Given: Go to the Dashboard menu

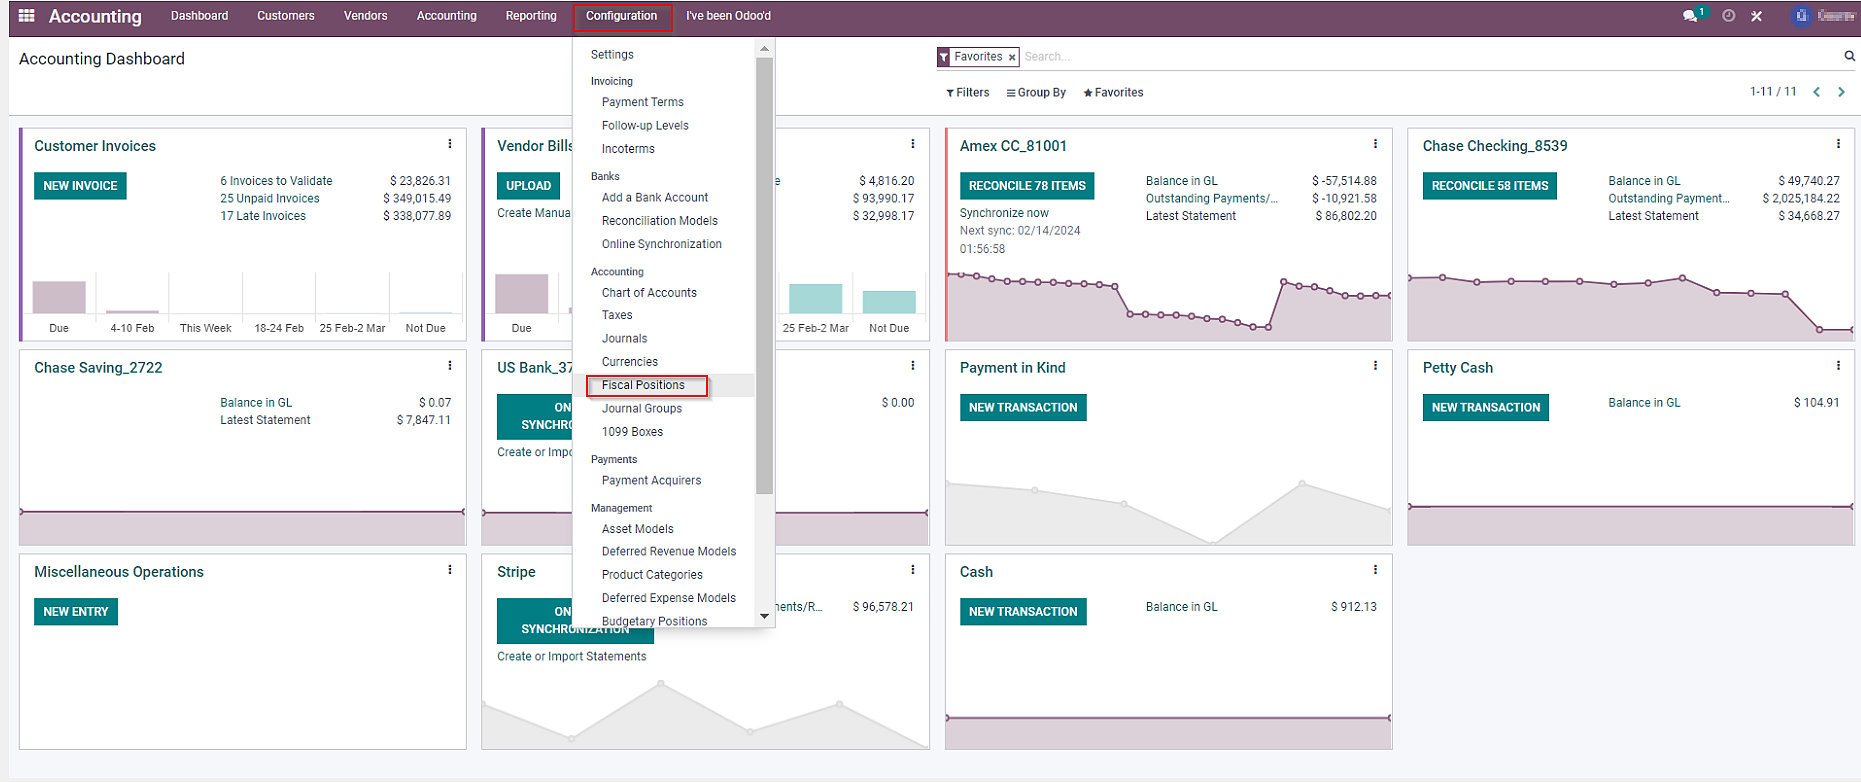Looking at the screenshot, I should coord(199,16).
